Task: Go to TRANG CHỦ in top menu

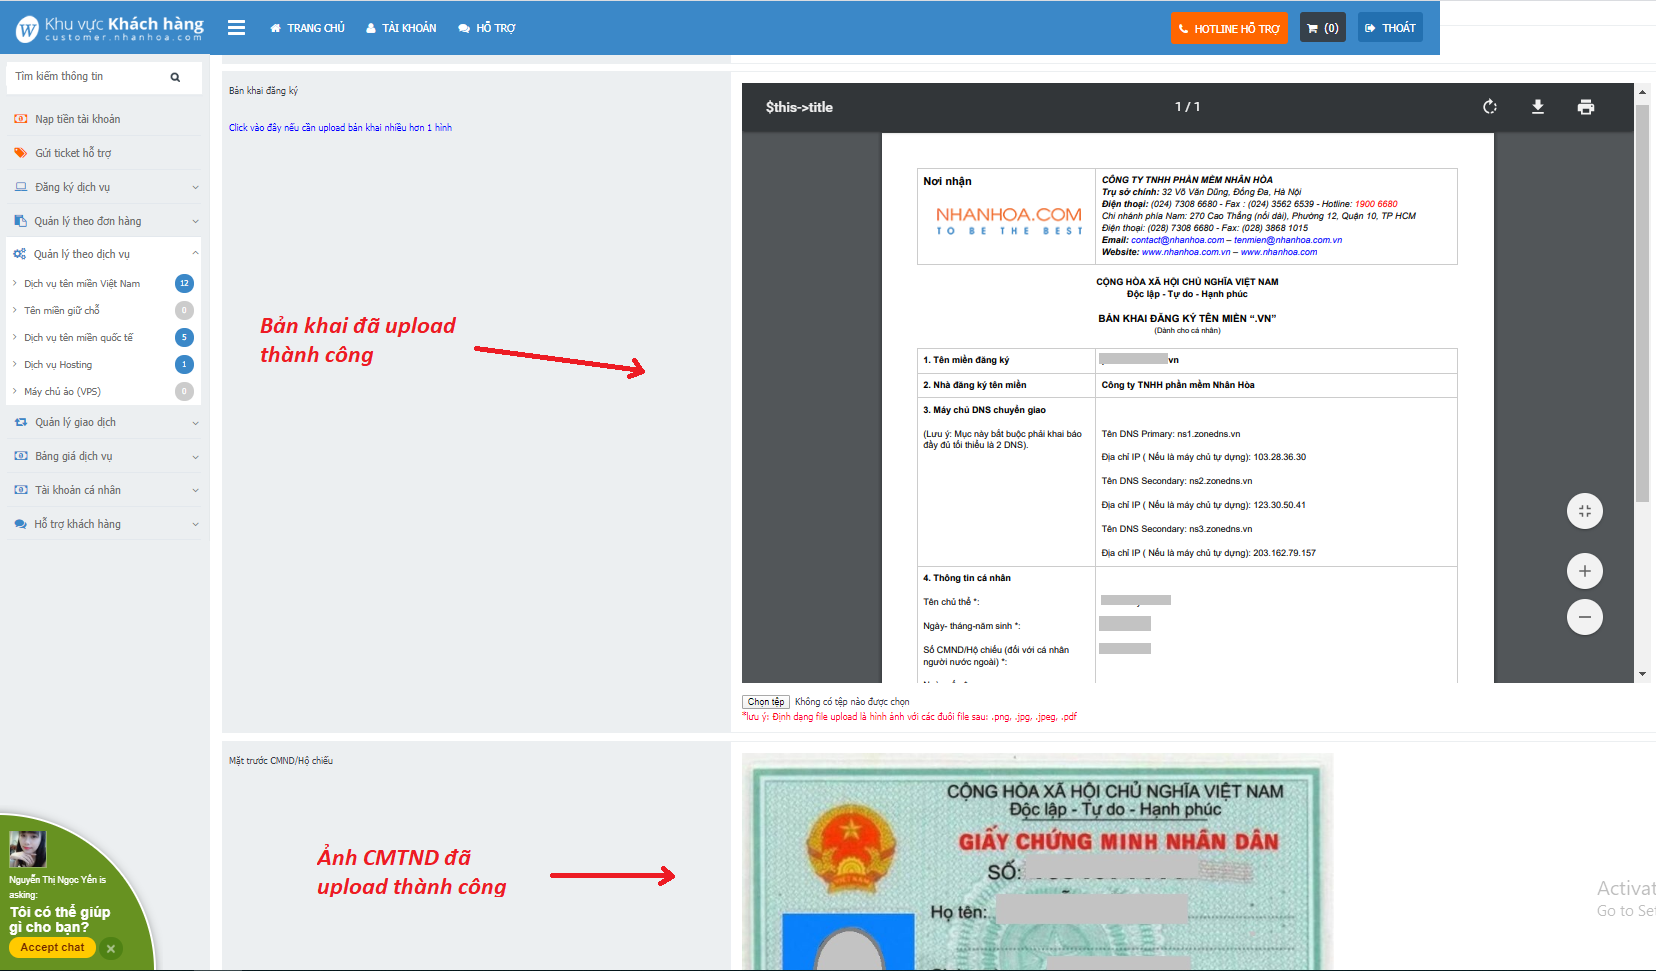Action: pos(307,28)
